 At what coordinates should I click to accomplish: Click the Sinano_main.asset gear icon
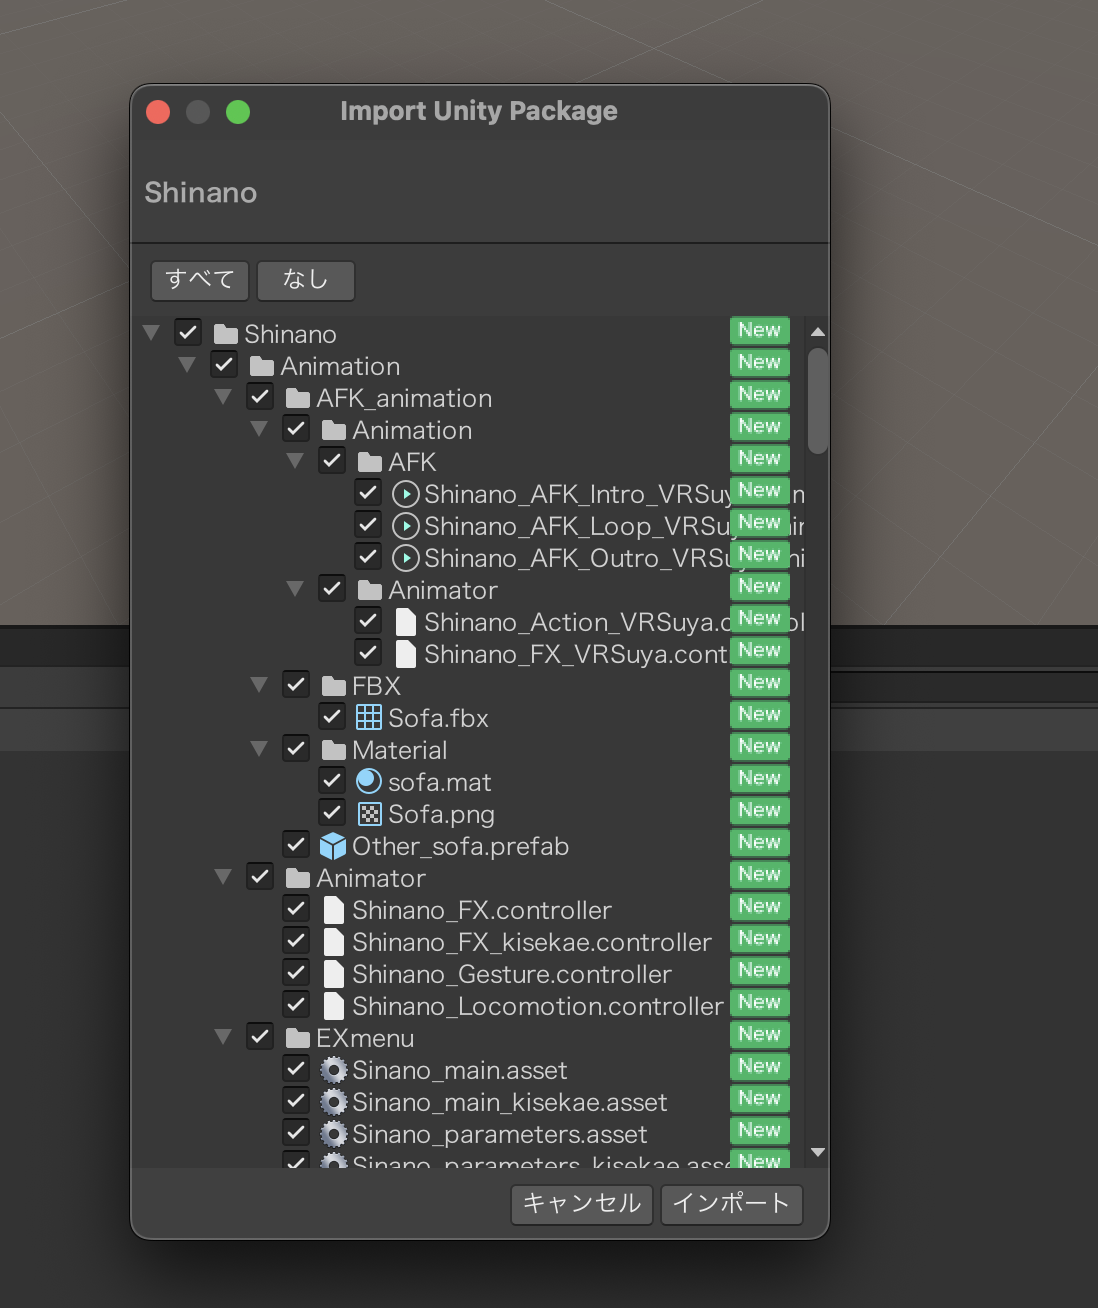point(333,1069)
